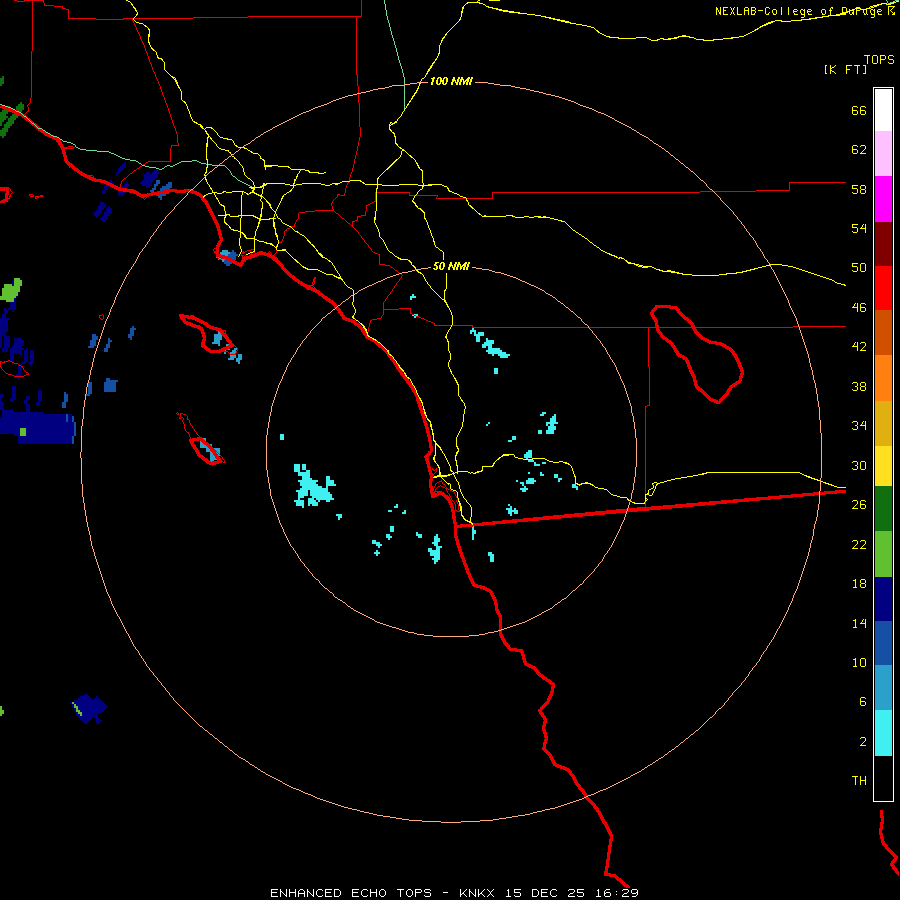Click the '46' legend value
Screen dimensions: 900x900
859,308
